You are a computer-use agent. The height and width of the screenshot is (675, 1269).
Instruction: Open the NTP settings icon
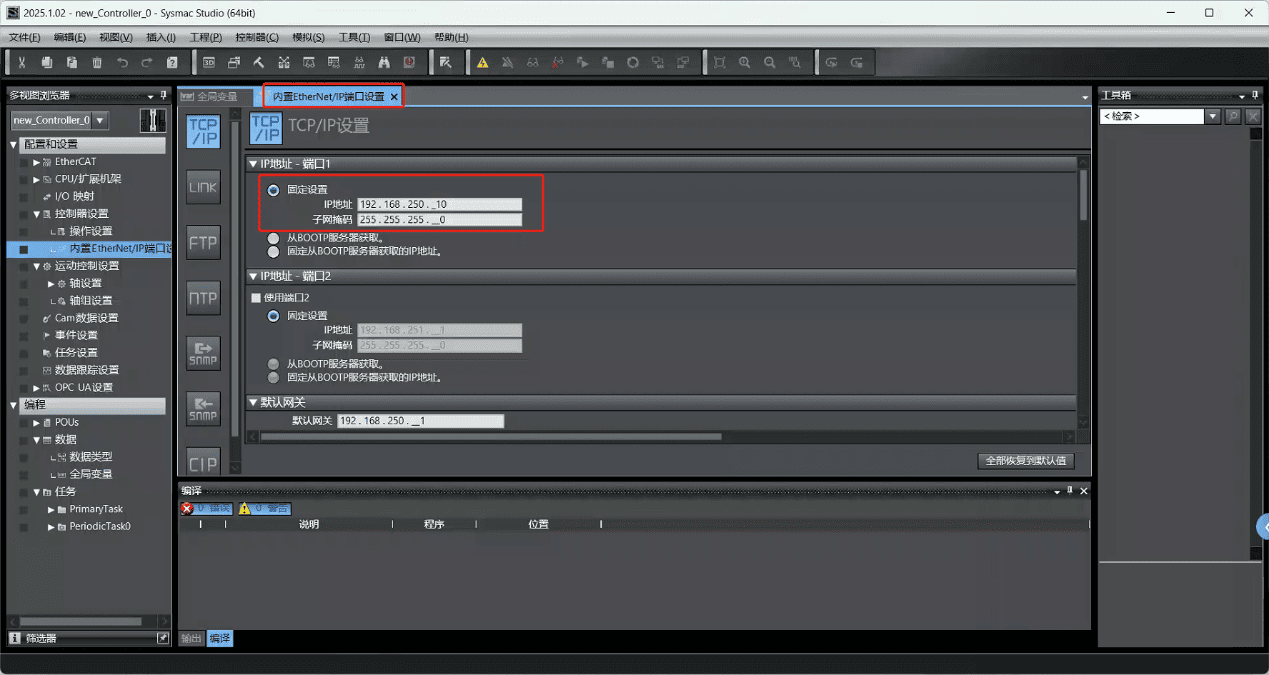(x=202, y=297)
